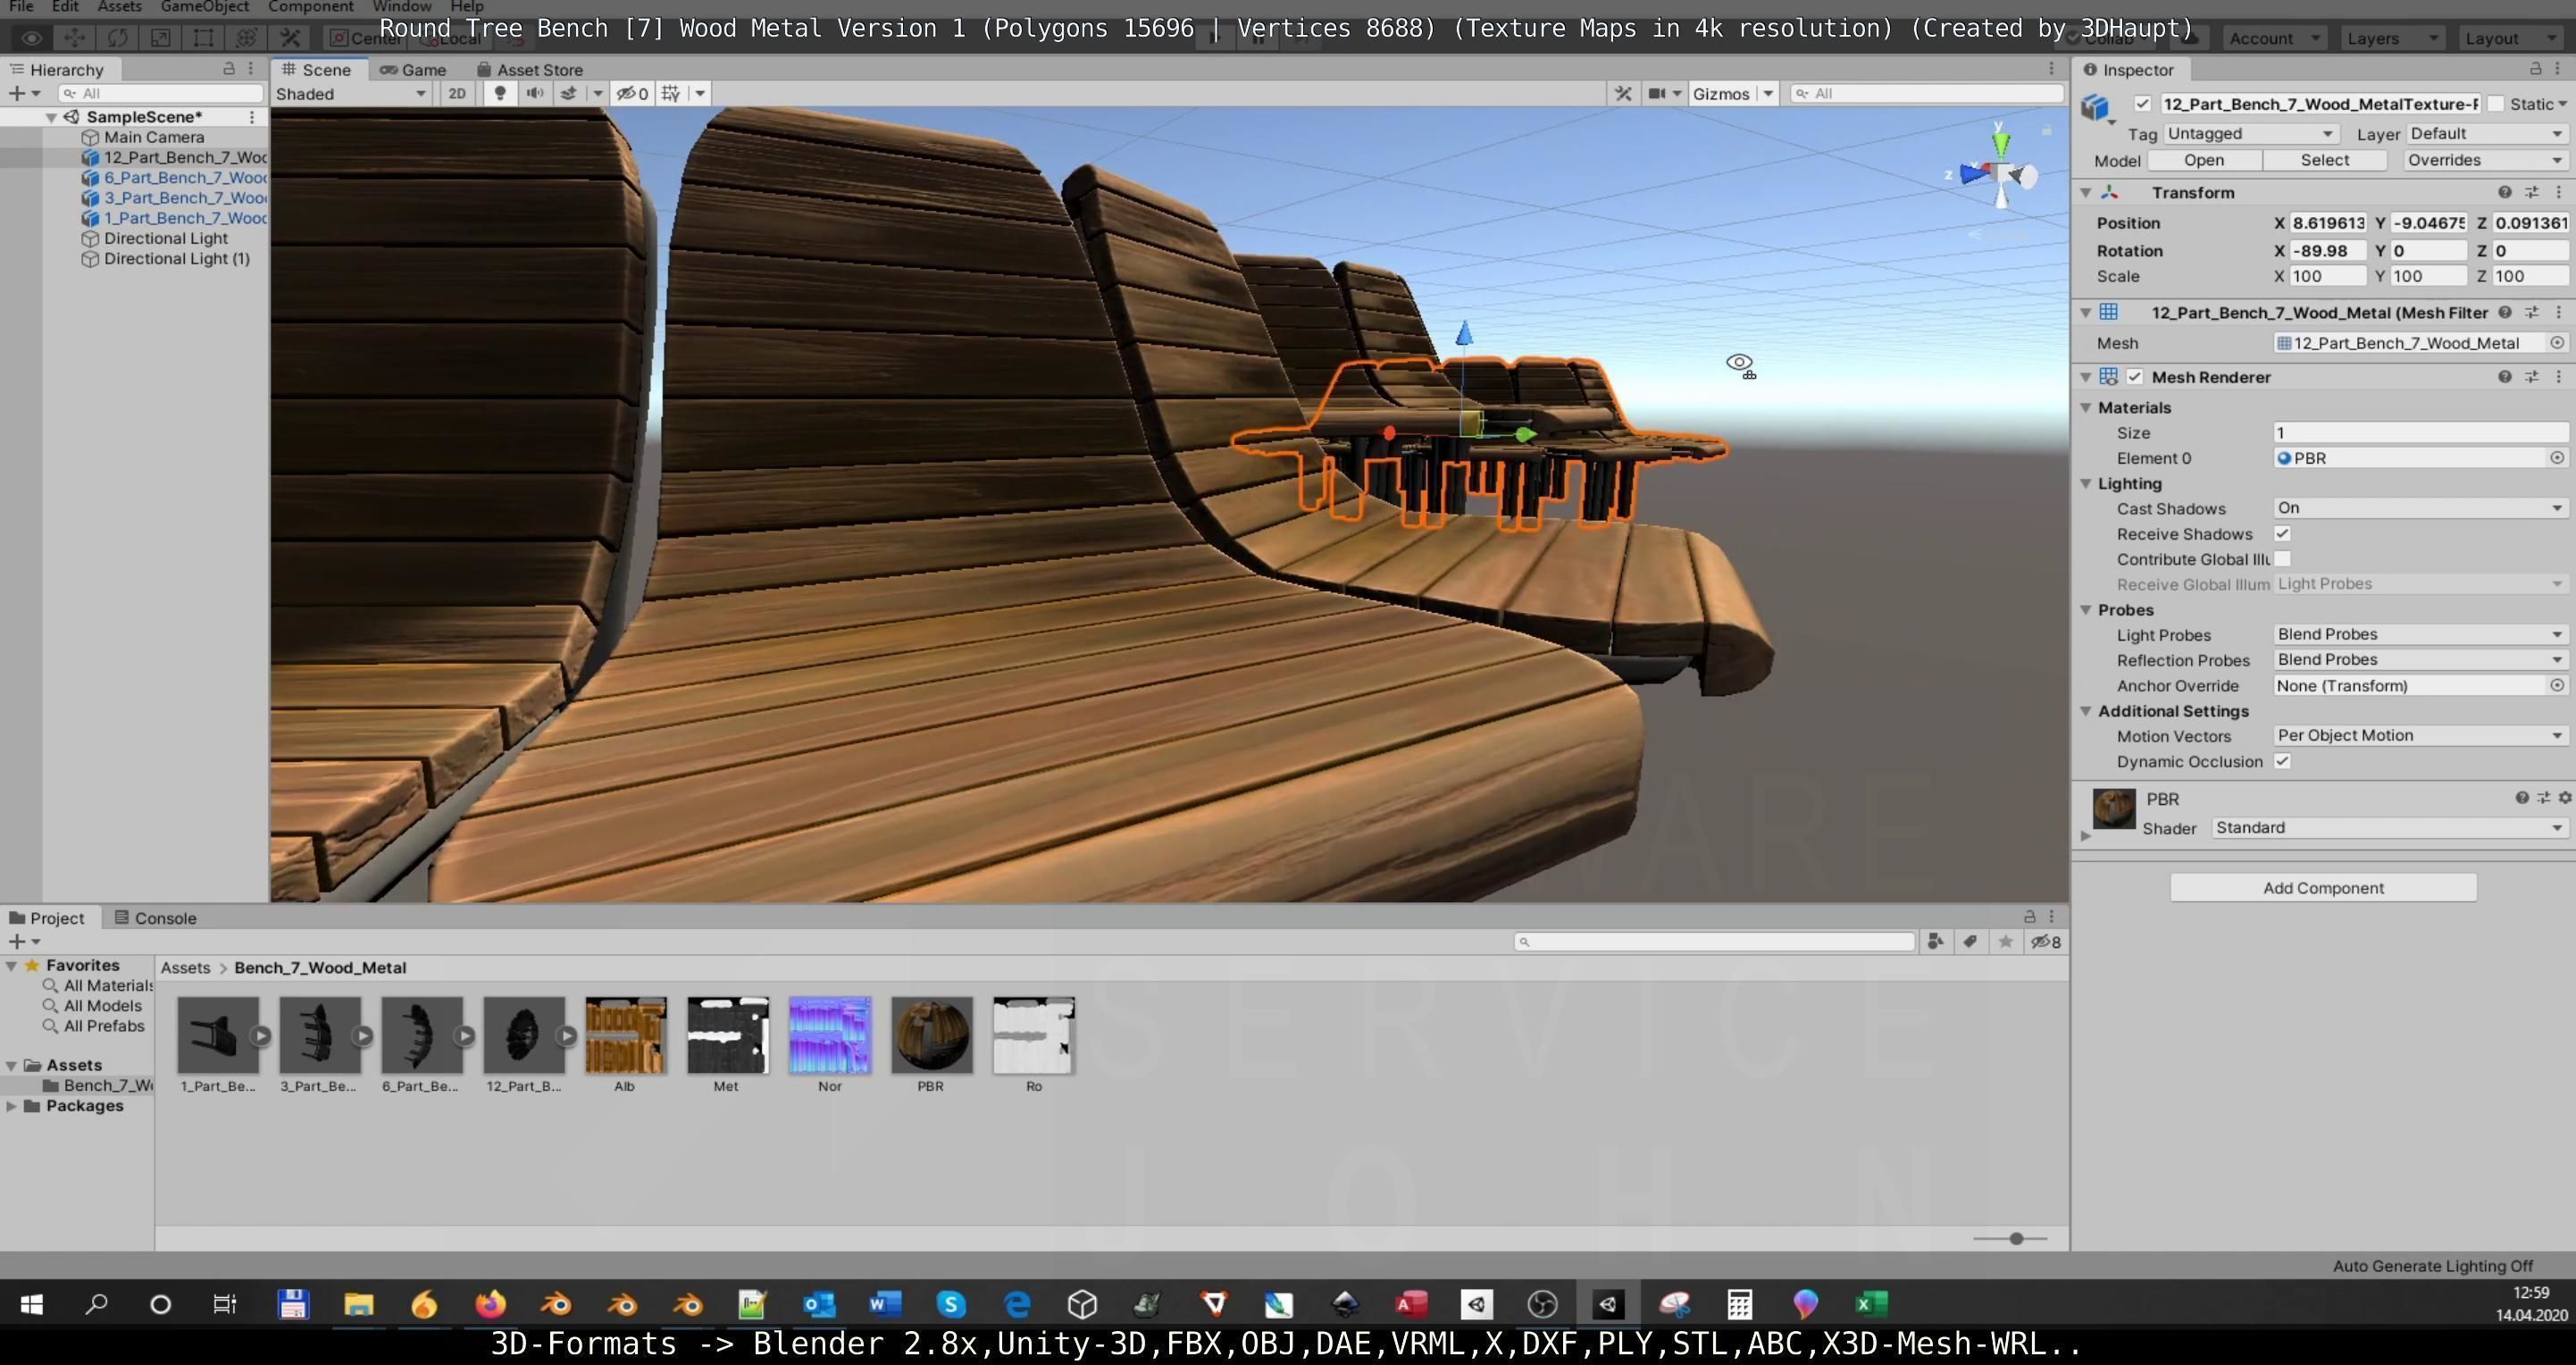Toggle 2D view mode in Scene

click(x=457, y=93)
